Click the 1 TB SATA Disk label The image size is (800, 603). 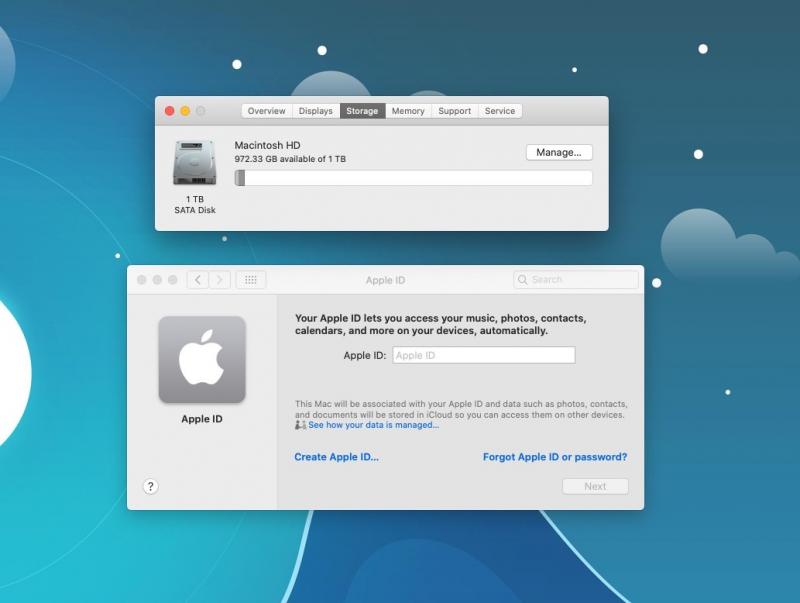click(195, 205)
